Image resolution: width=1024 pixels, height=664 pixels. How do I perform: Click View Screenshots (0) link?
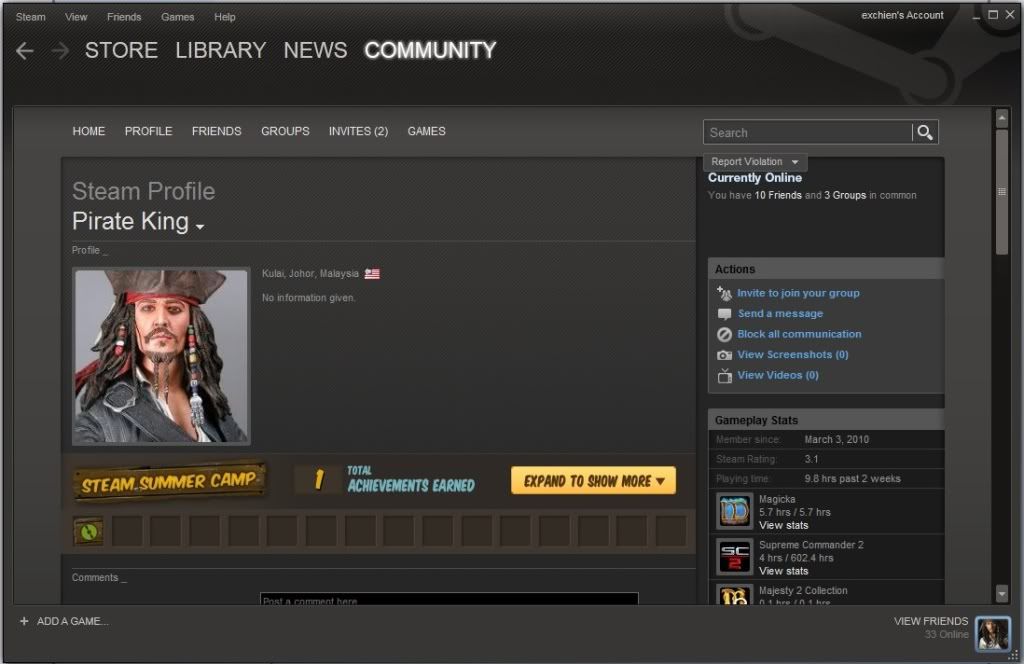pos(792,355)
